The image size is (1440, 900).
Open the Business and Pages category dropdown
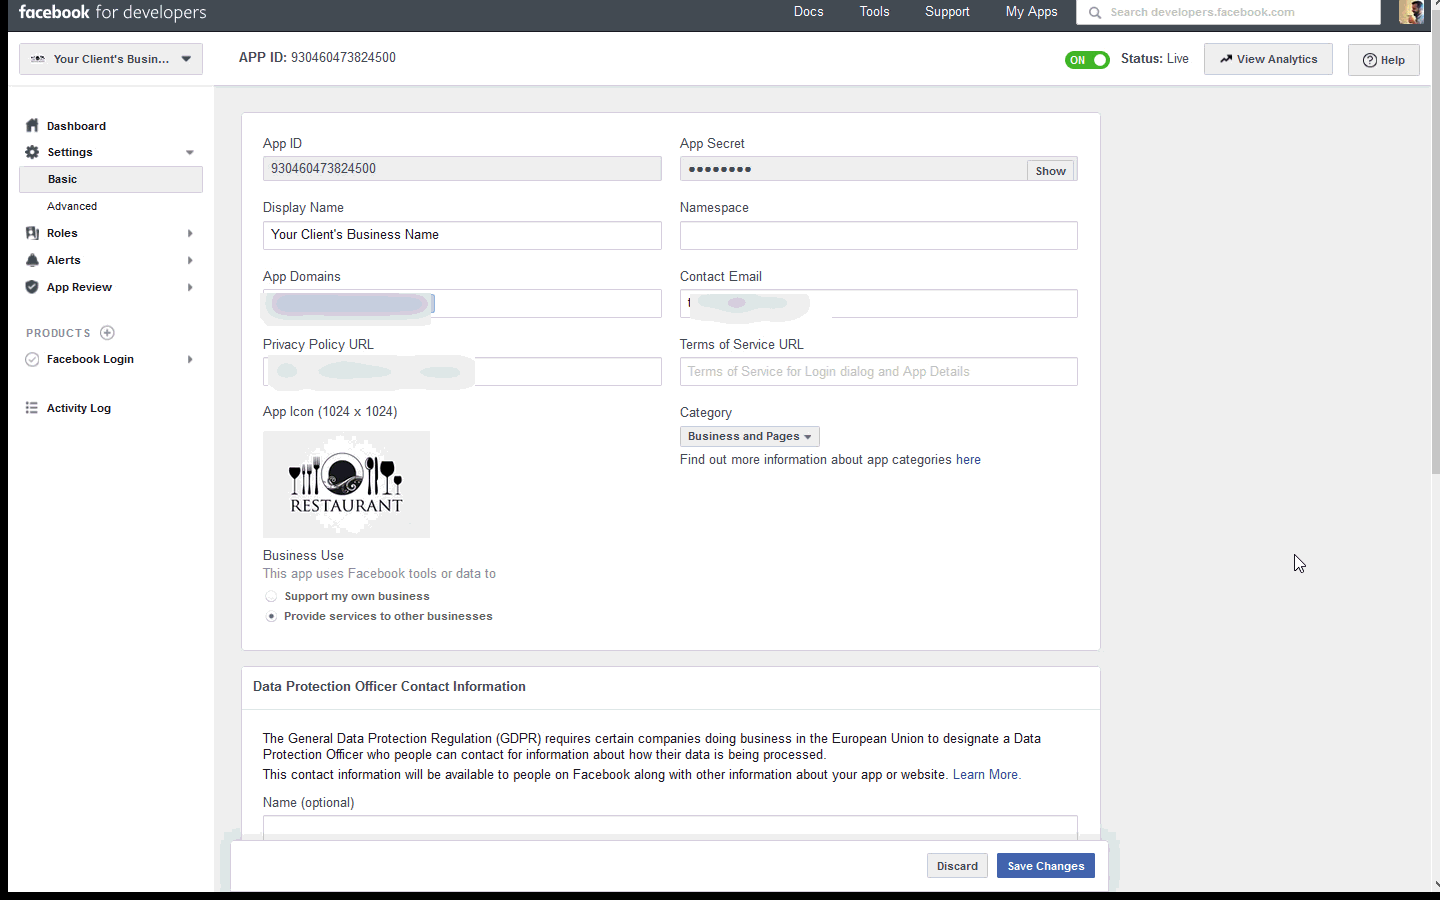tap(750, 437)
